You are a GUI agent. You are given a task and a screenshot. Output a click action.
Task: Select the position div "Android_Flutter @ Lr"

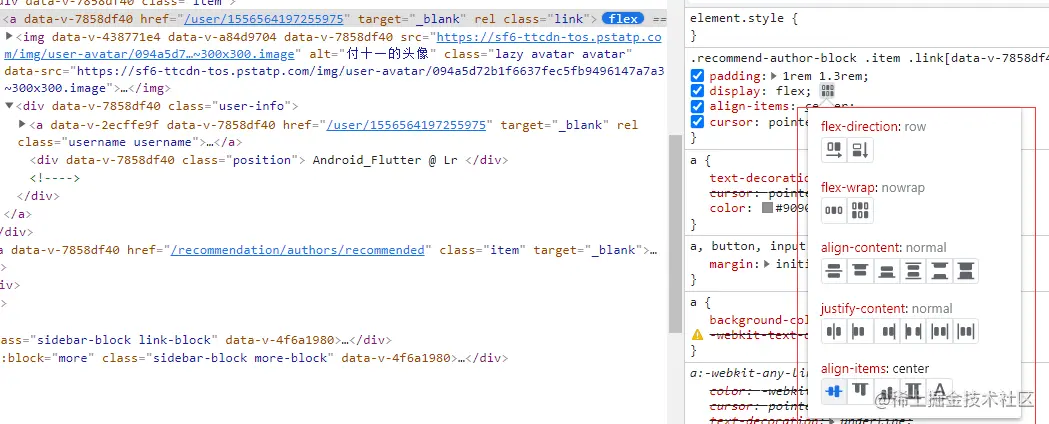coord(269,160)
